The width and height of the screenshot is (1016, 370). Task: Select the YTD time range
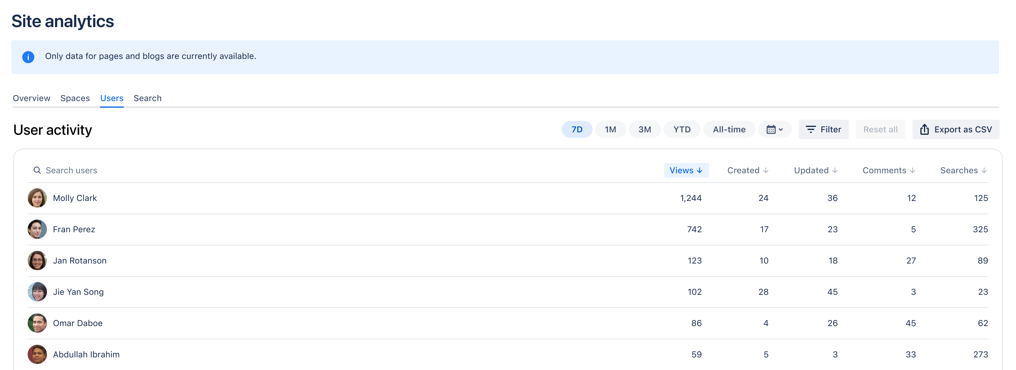682,130
